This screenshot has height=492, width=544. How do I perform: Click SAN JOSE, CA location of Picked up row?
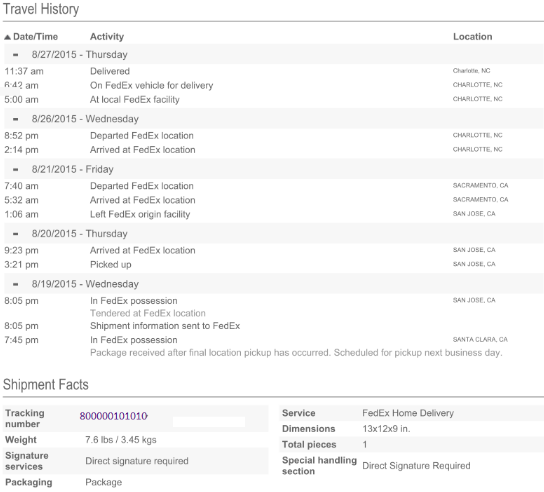tap(474, 264)
